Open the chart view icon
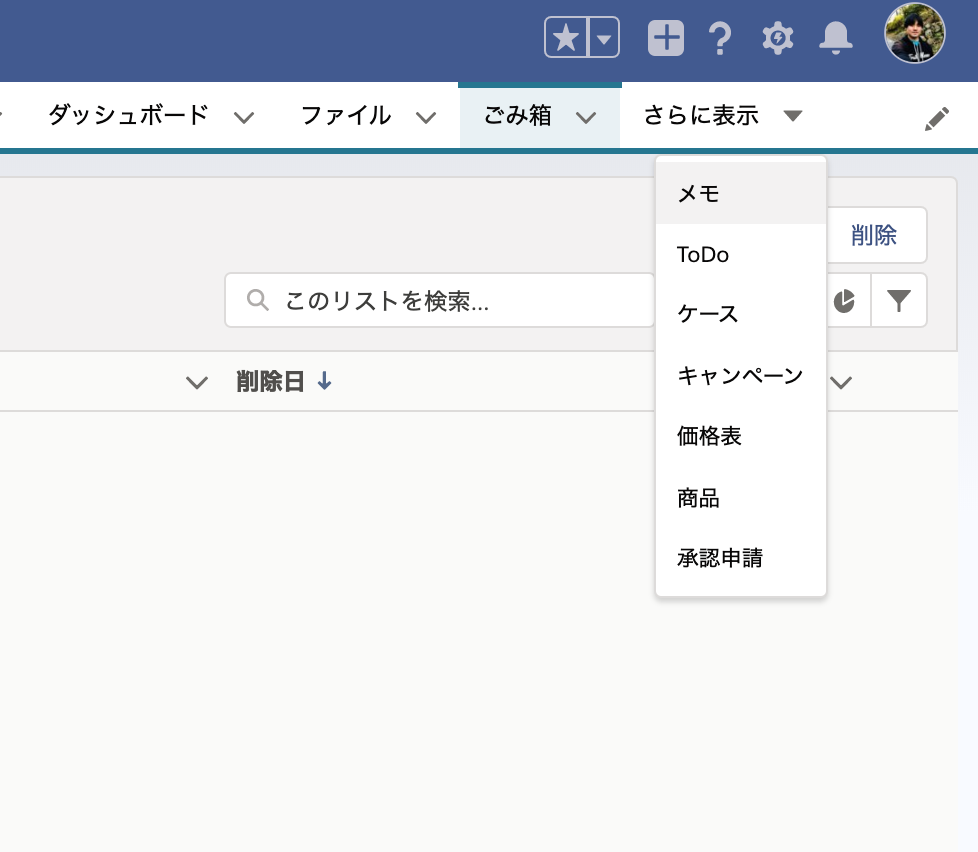 pyautogui.click(x=844, y=300)
